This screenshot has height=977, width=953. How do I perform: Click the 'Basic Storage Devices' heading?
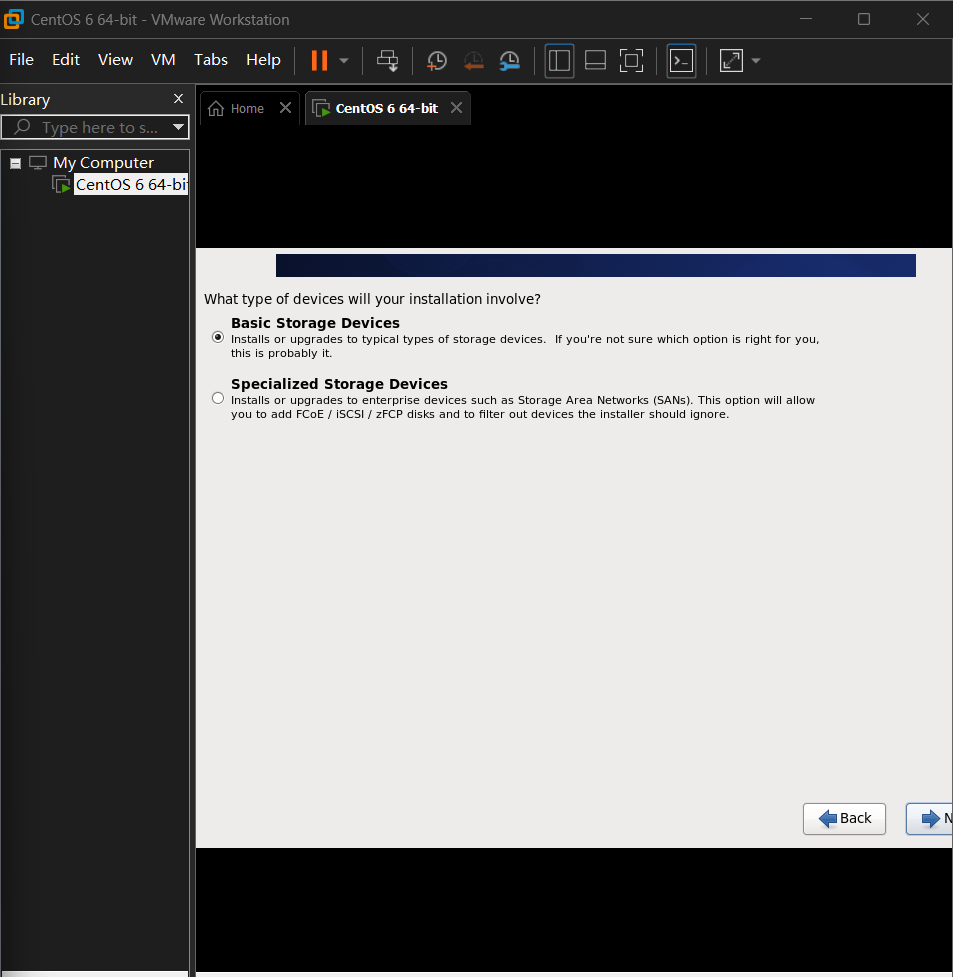pos(315,323)
